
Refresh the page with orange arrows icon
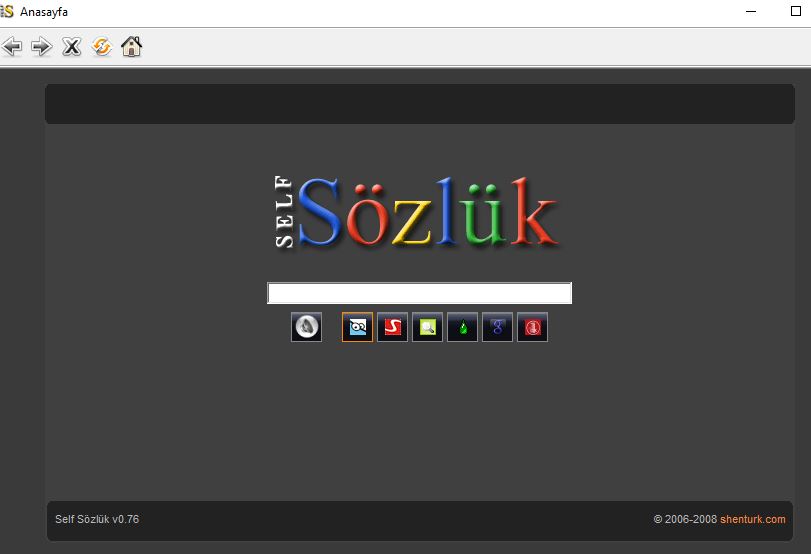click(102, 47)
